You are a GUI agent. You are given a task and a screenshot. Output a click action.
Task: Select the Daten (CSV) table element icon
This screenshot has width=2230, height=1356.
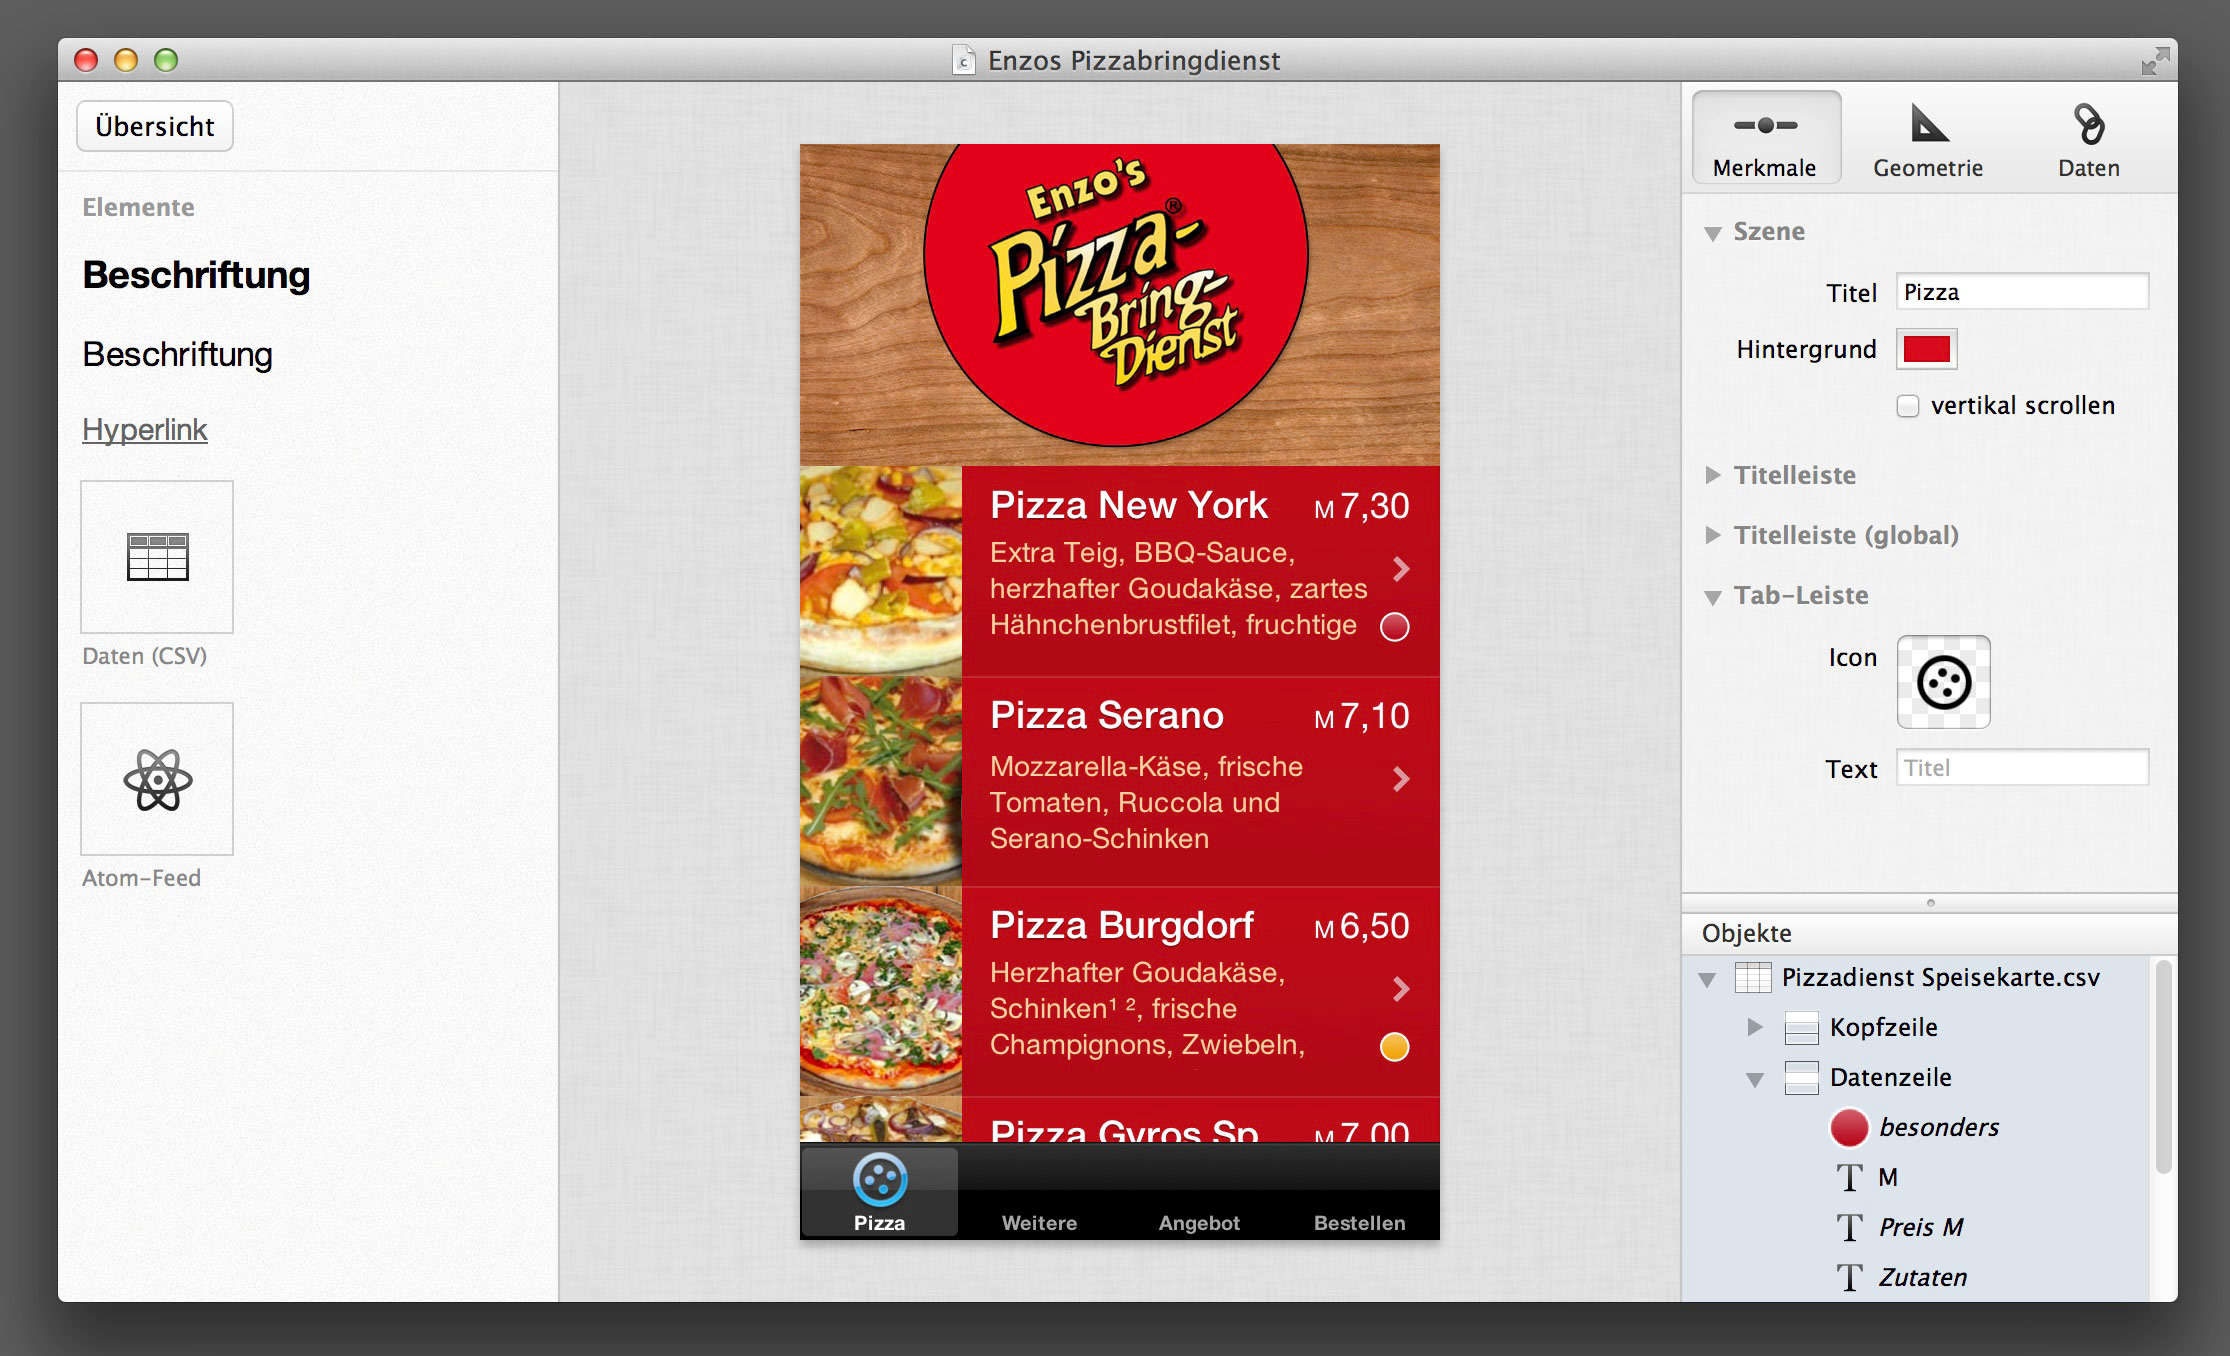(x=157, y=557)
